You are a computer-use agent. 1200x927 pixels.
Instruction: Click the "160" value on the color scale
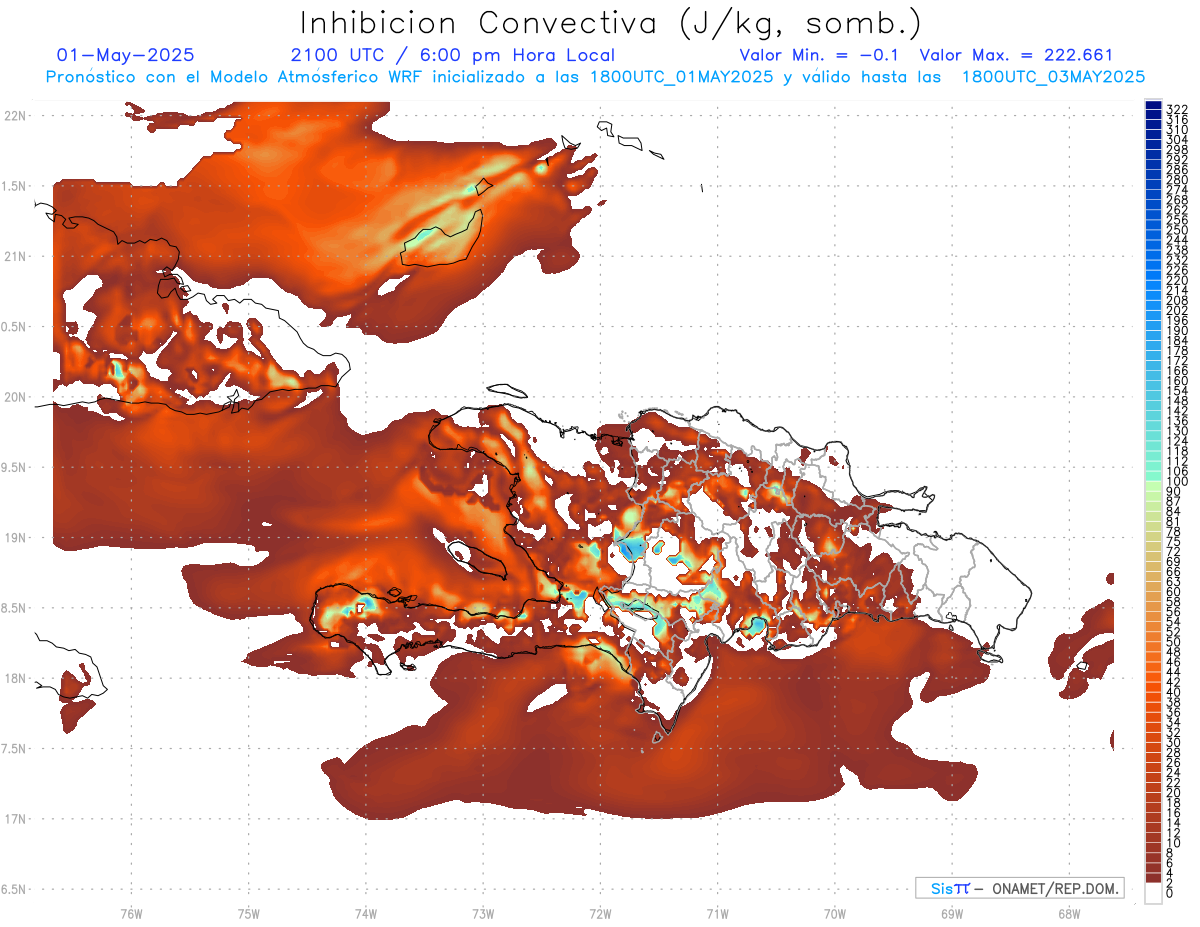1176,381
